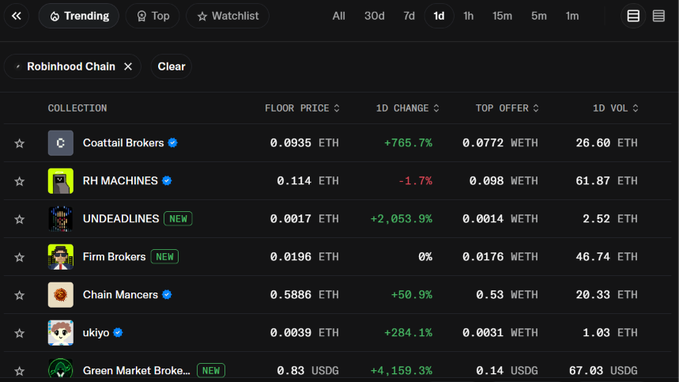
Task: Open Firm Brokers collection avatar
Action: click(61, 257)
